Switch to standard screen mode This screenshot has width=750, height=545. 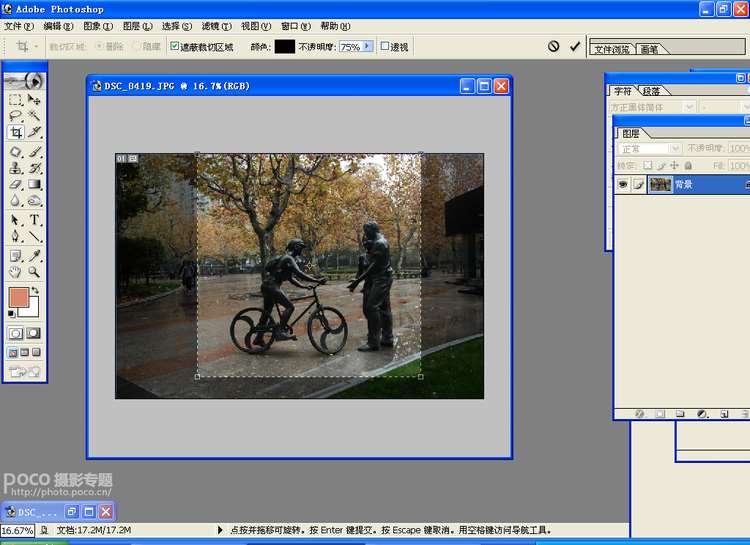(x=13, y=353)
